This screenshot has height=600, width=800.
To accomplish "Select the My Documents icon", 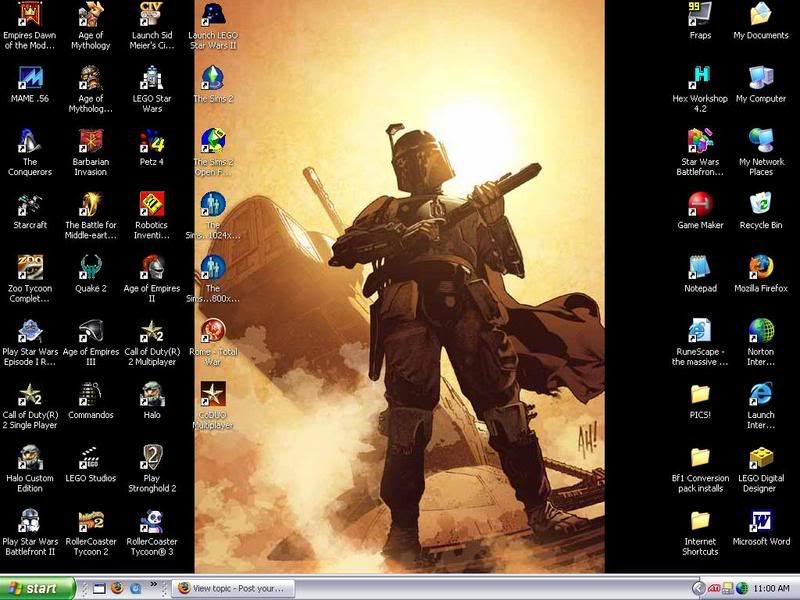I will coord(761,21).
